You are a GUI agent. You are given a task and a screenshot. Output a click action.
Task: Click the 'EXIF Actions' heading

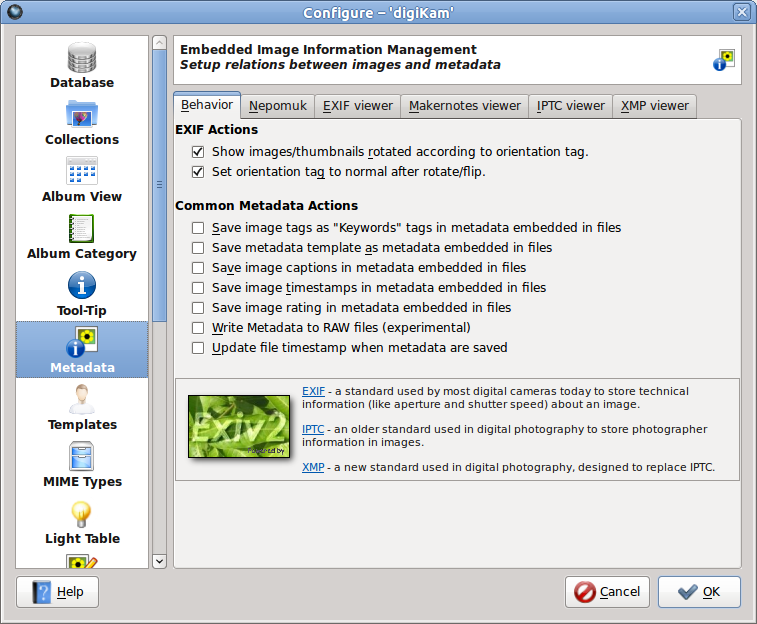click(x=216, y=130)
